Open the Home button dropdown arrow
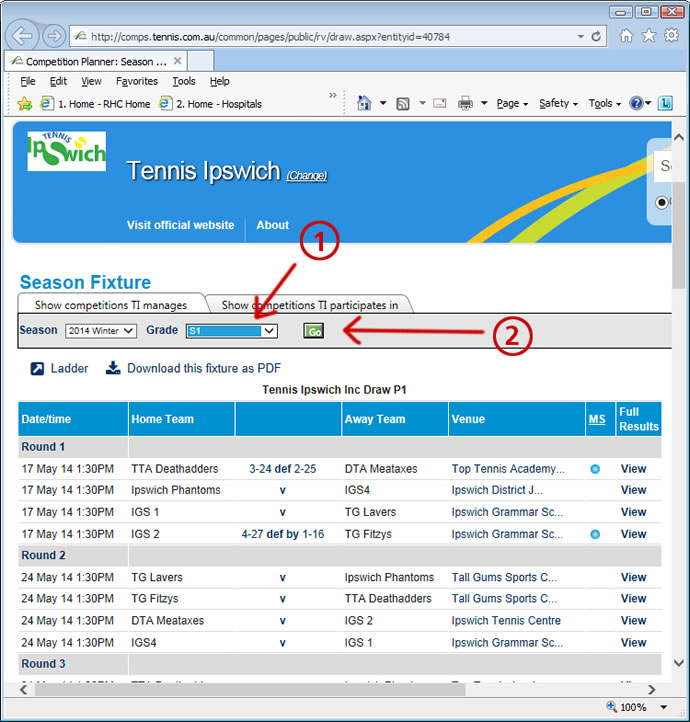 click(x=383, y=103)
